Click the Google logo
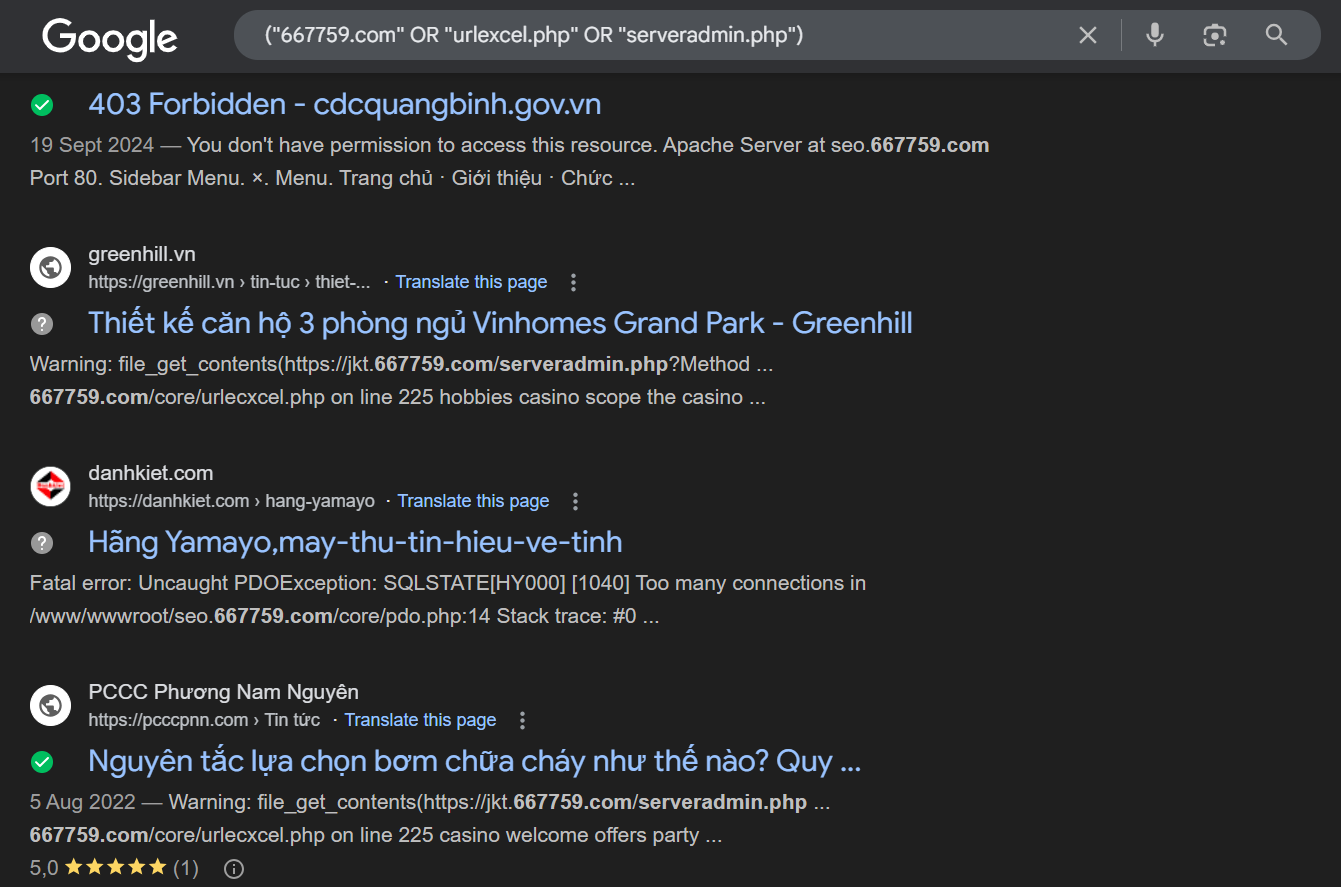 109,37
